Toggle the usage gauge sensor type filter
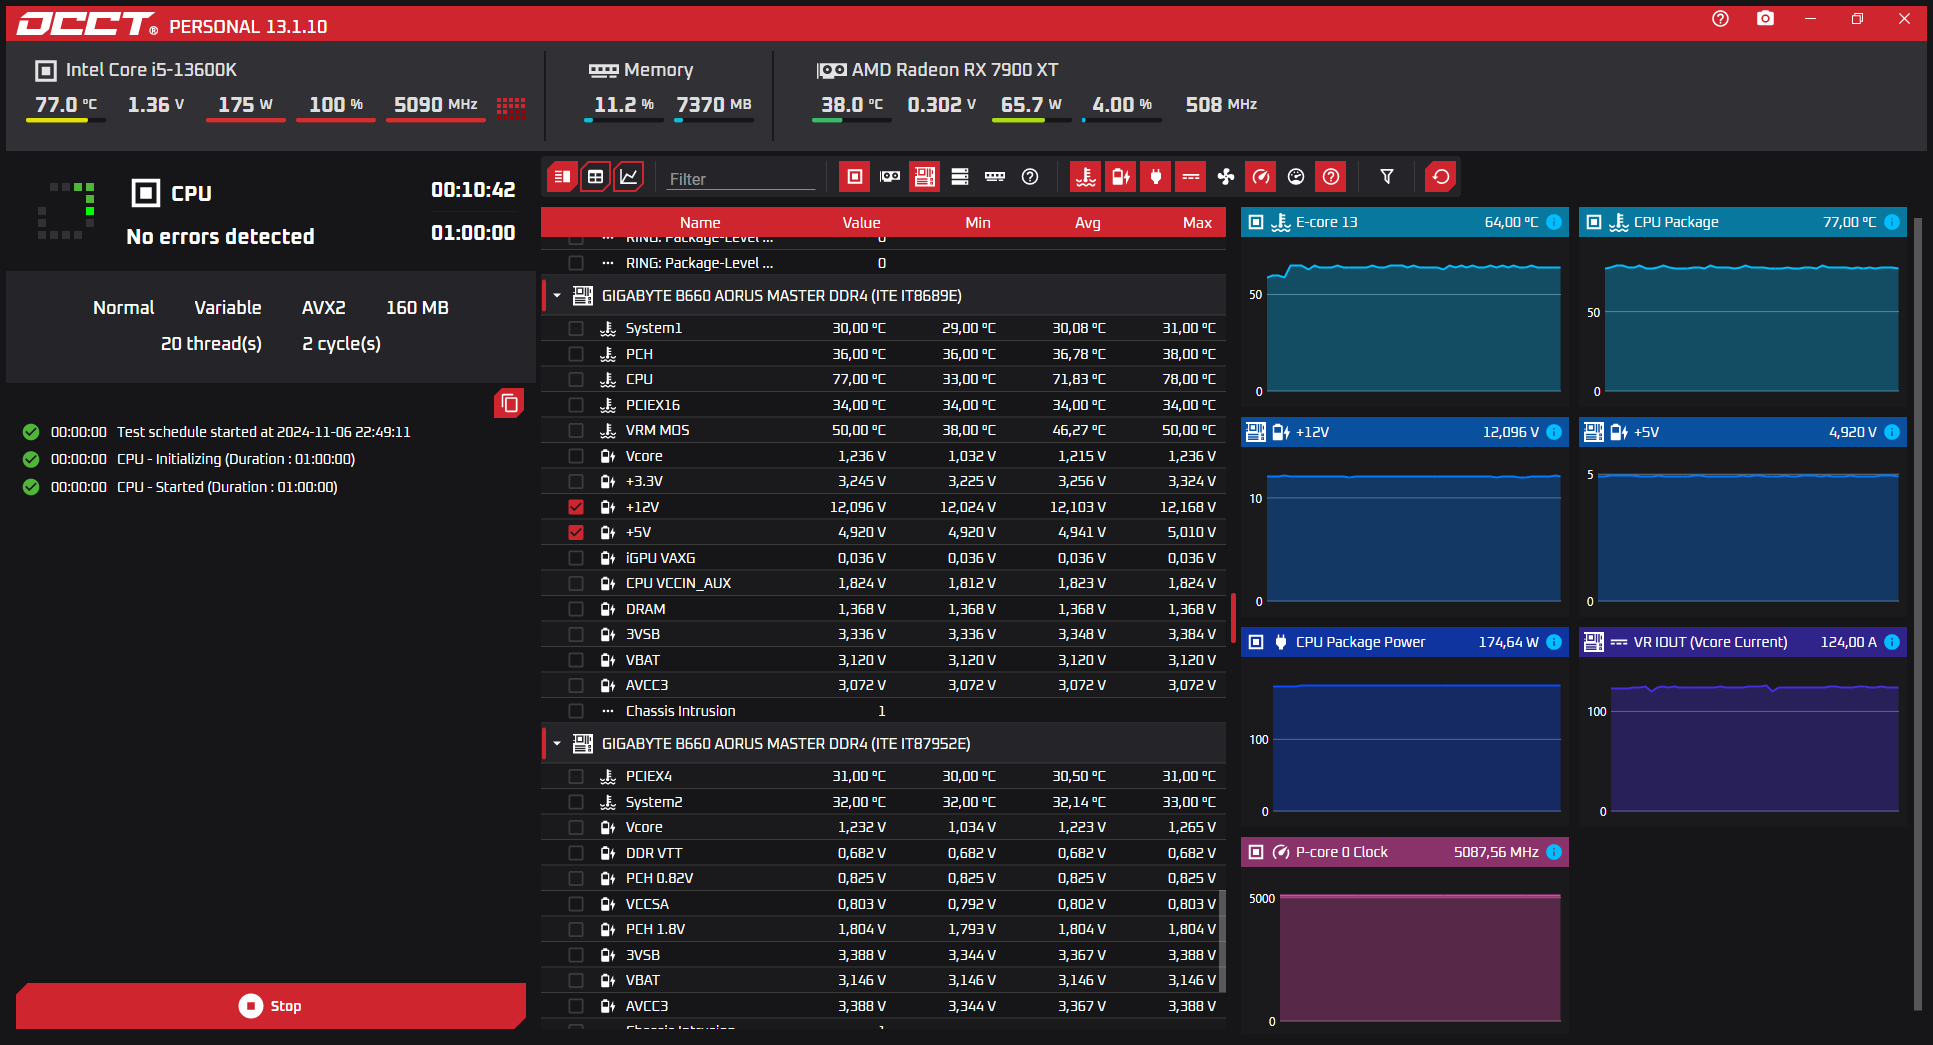This screenshot has height=1045, width=1933. [1296, 177]
